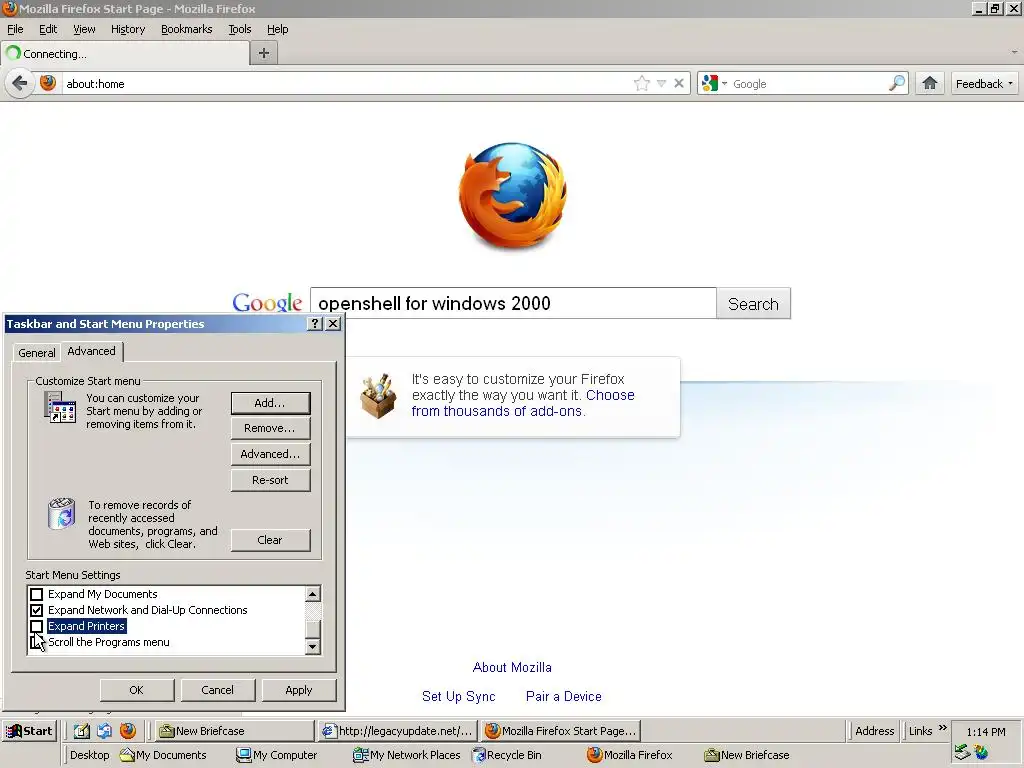Click the Search button on start page
The image size is (1024, 768).
[x=753, y=304]
